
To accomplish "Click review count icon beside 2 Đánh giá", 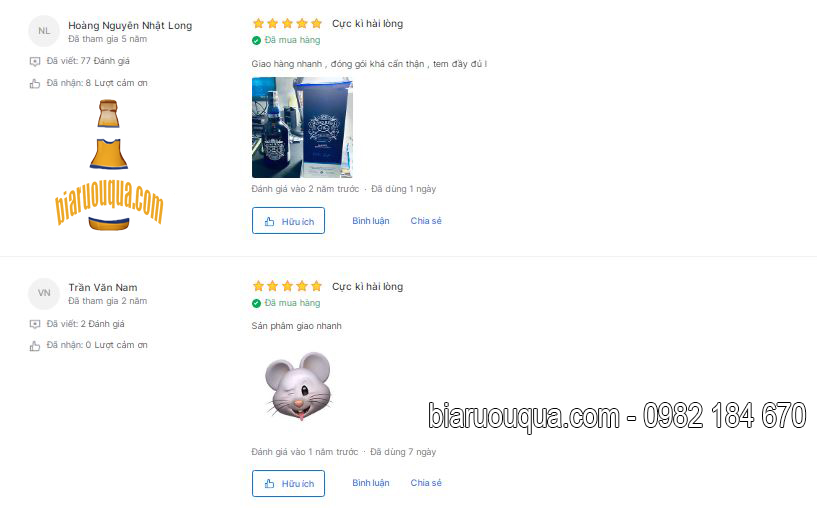I will (35, 324).
